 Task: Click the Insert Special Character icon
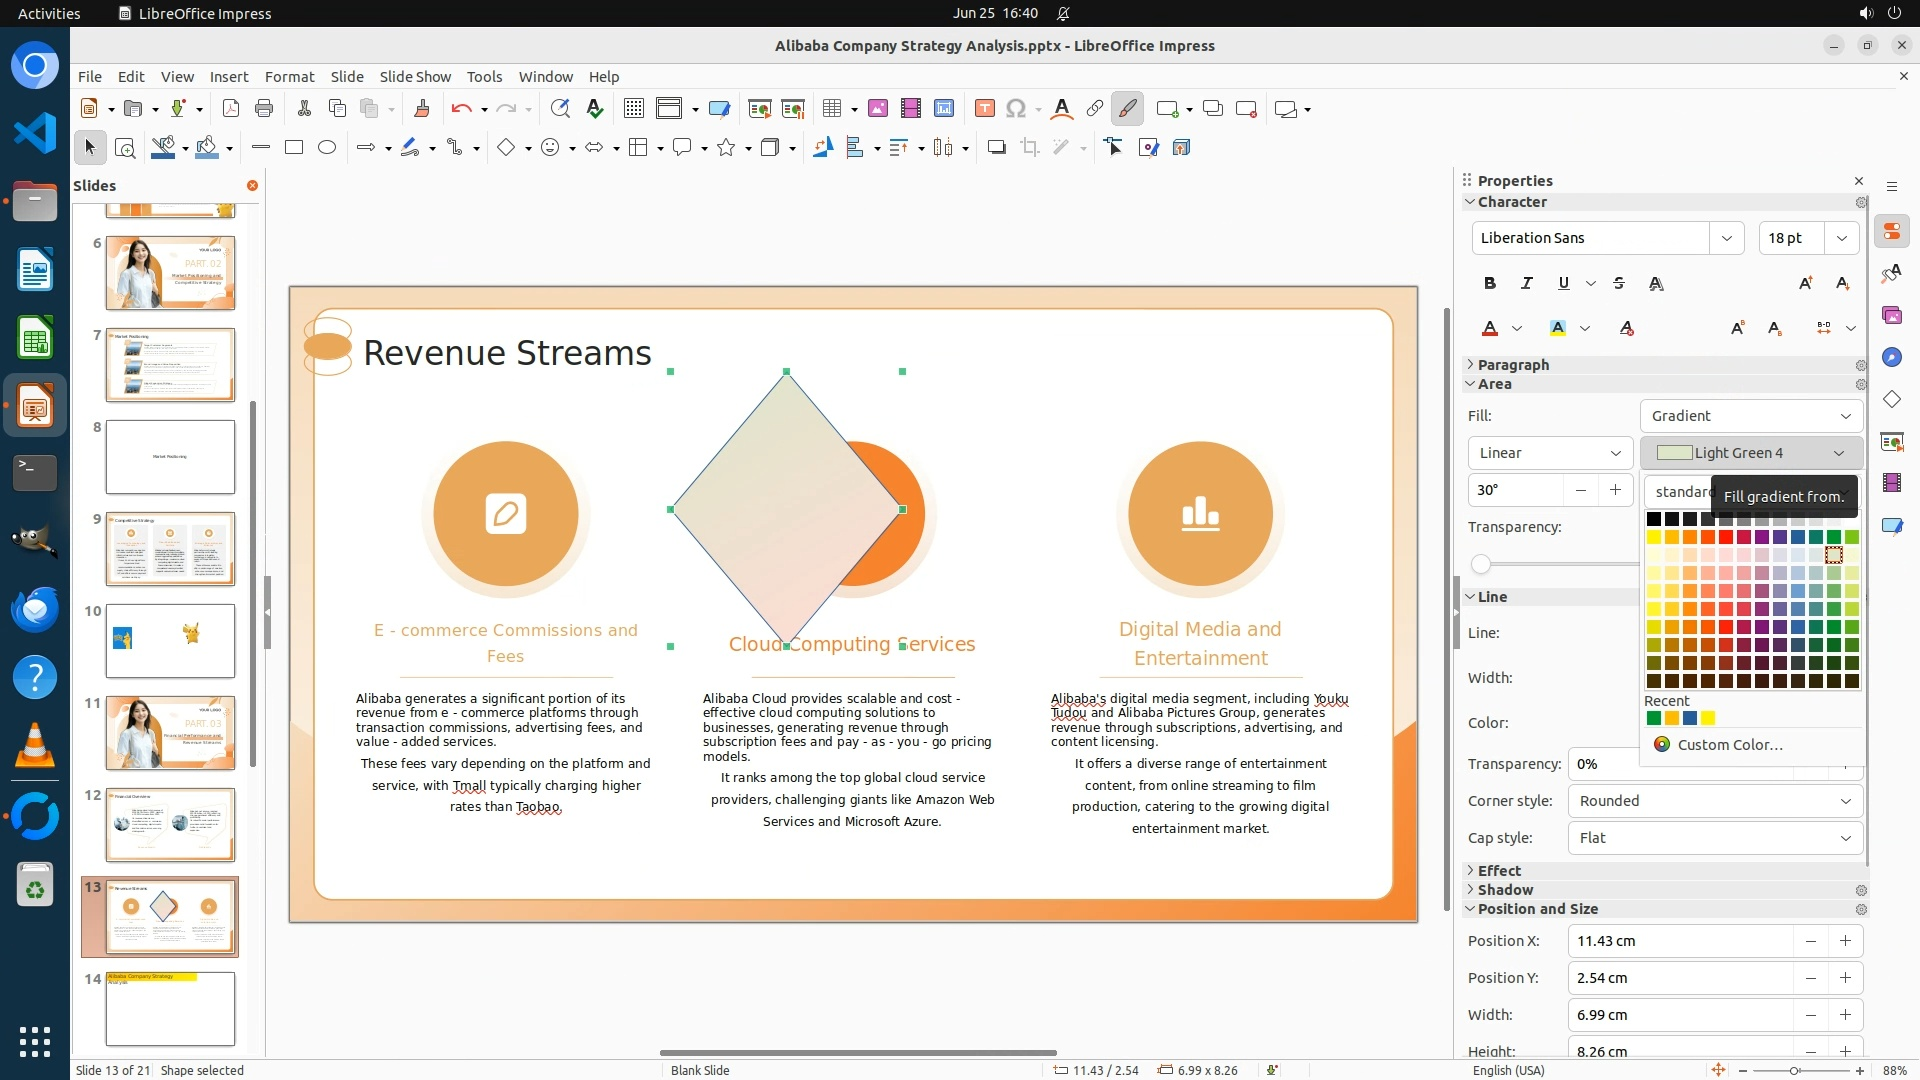pyautogui.click(x=1016, y=108)
